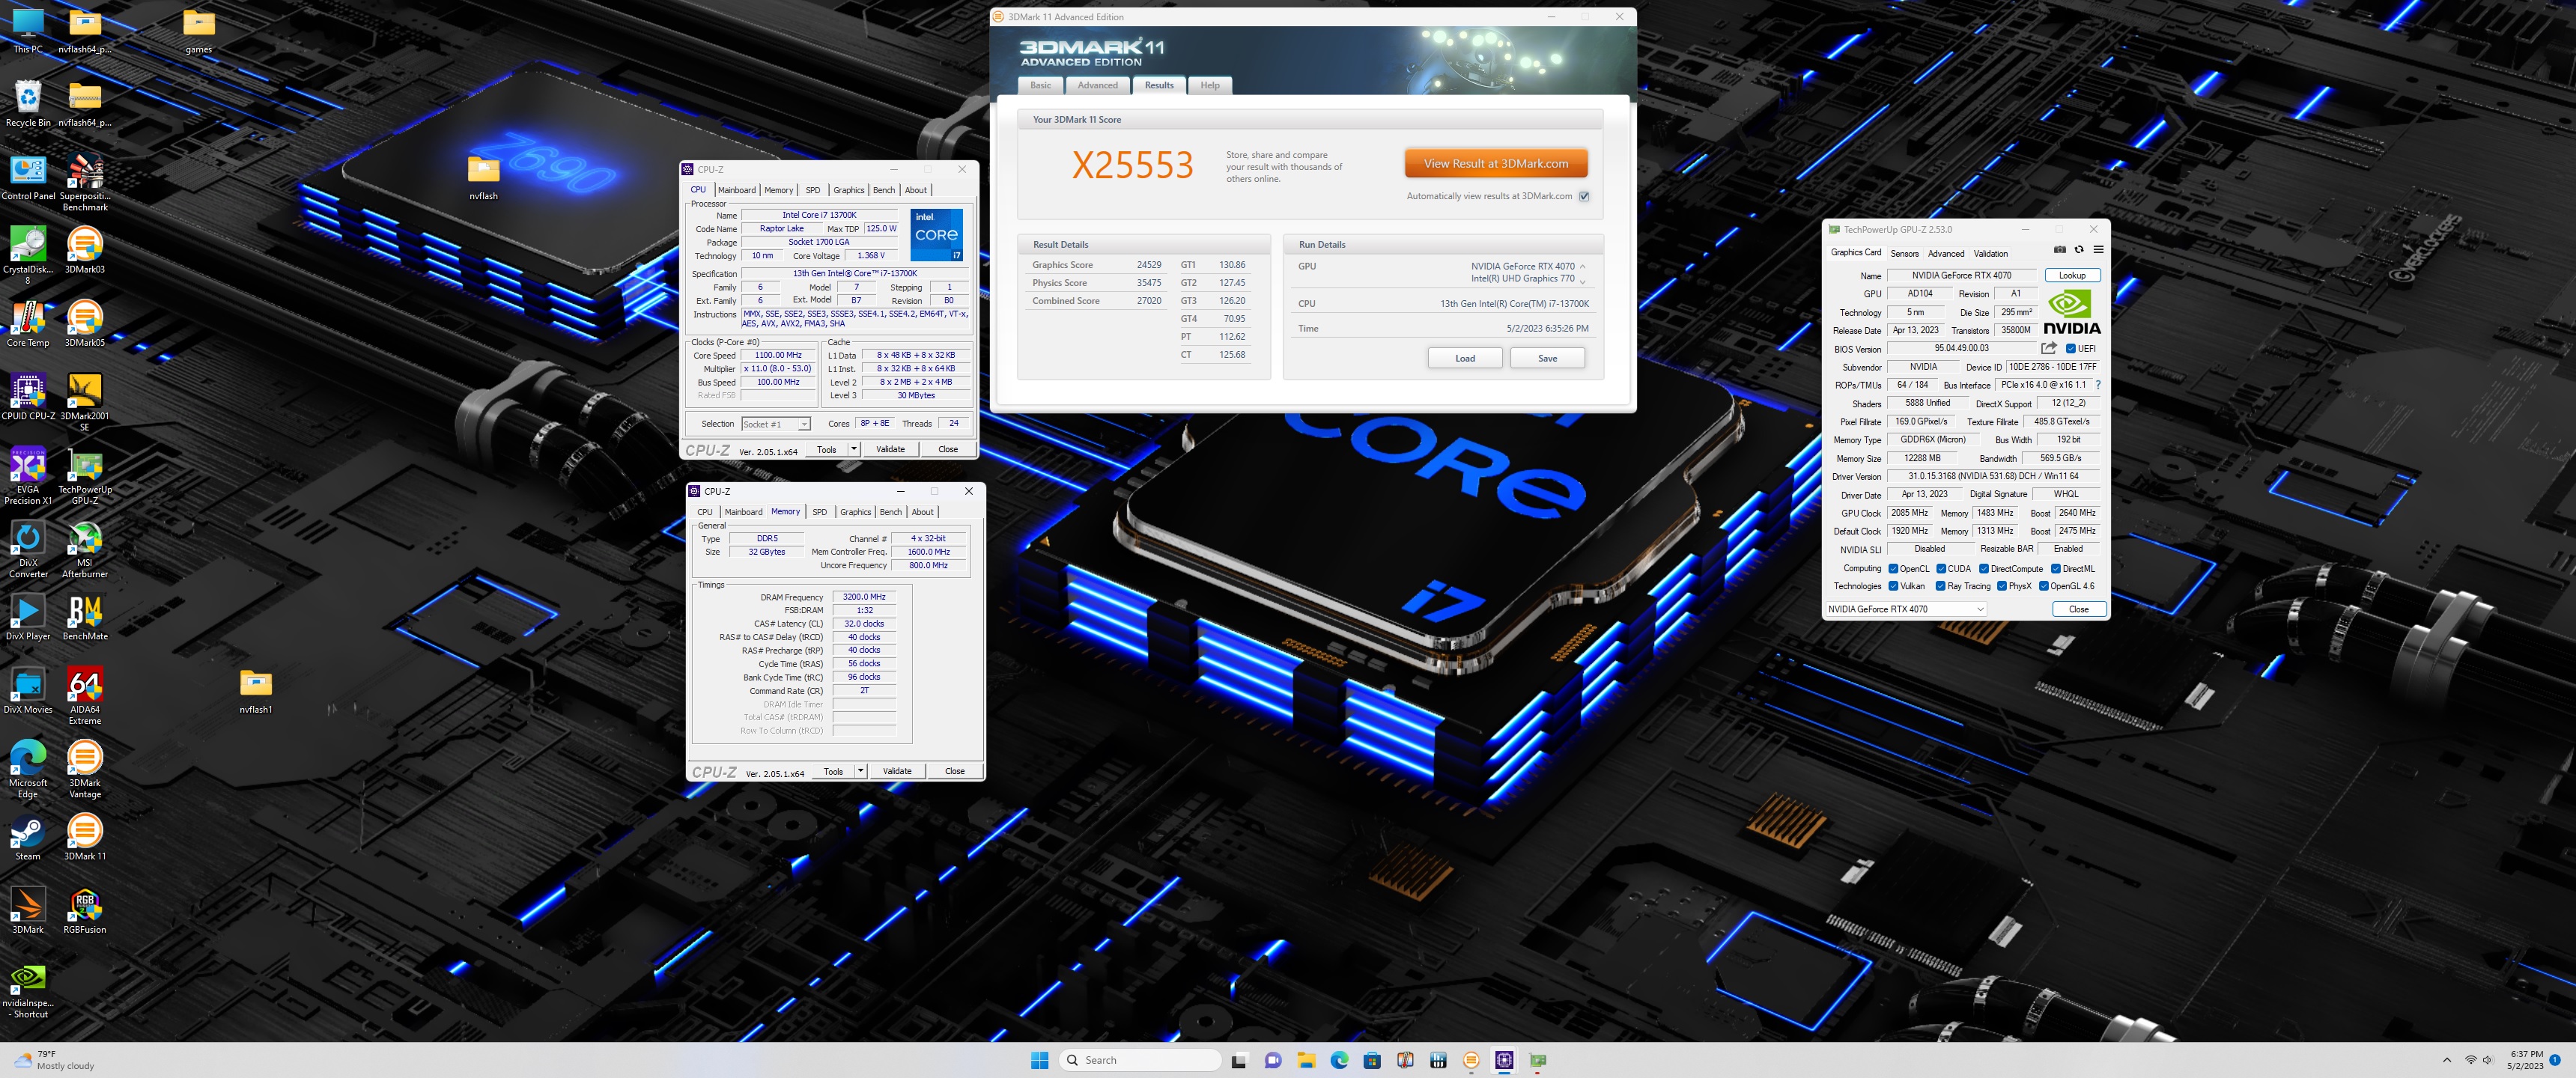Click the taskbar Search box

pyautogui.click(x=1139, y=1060)
